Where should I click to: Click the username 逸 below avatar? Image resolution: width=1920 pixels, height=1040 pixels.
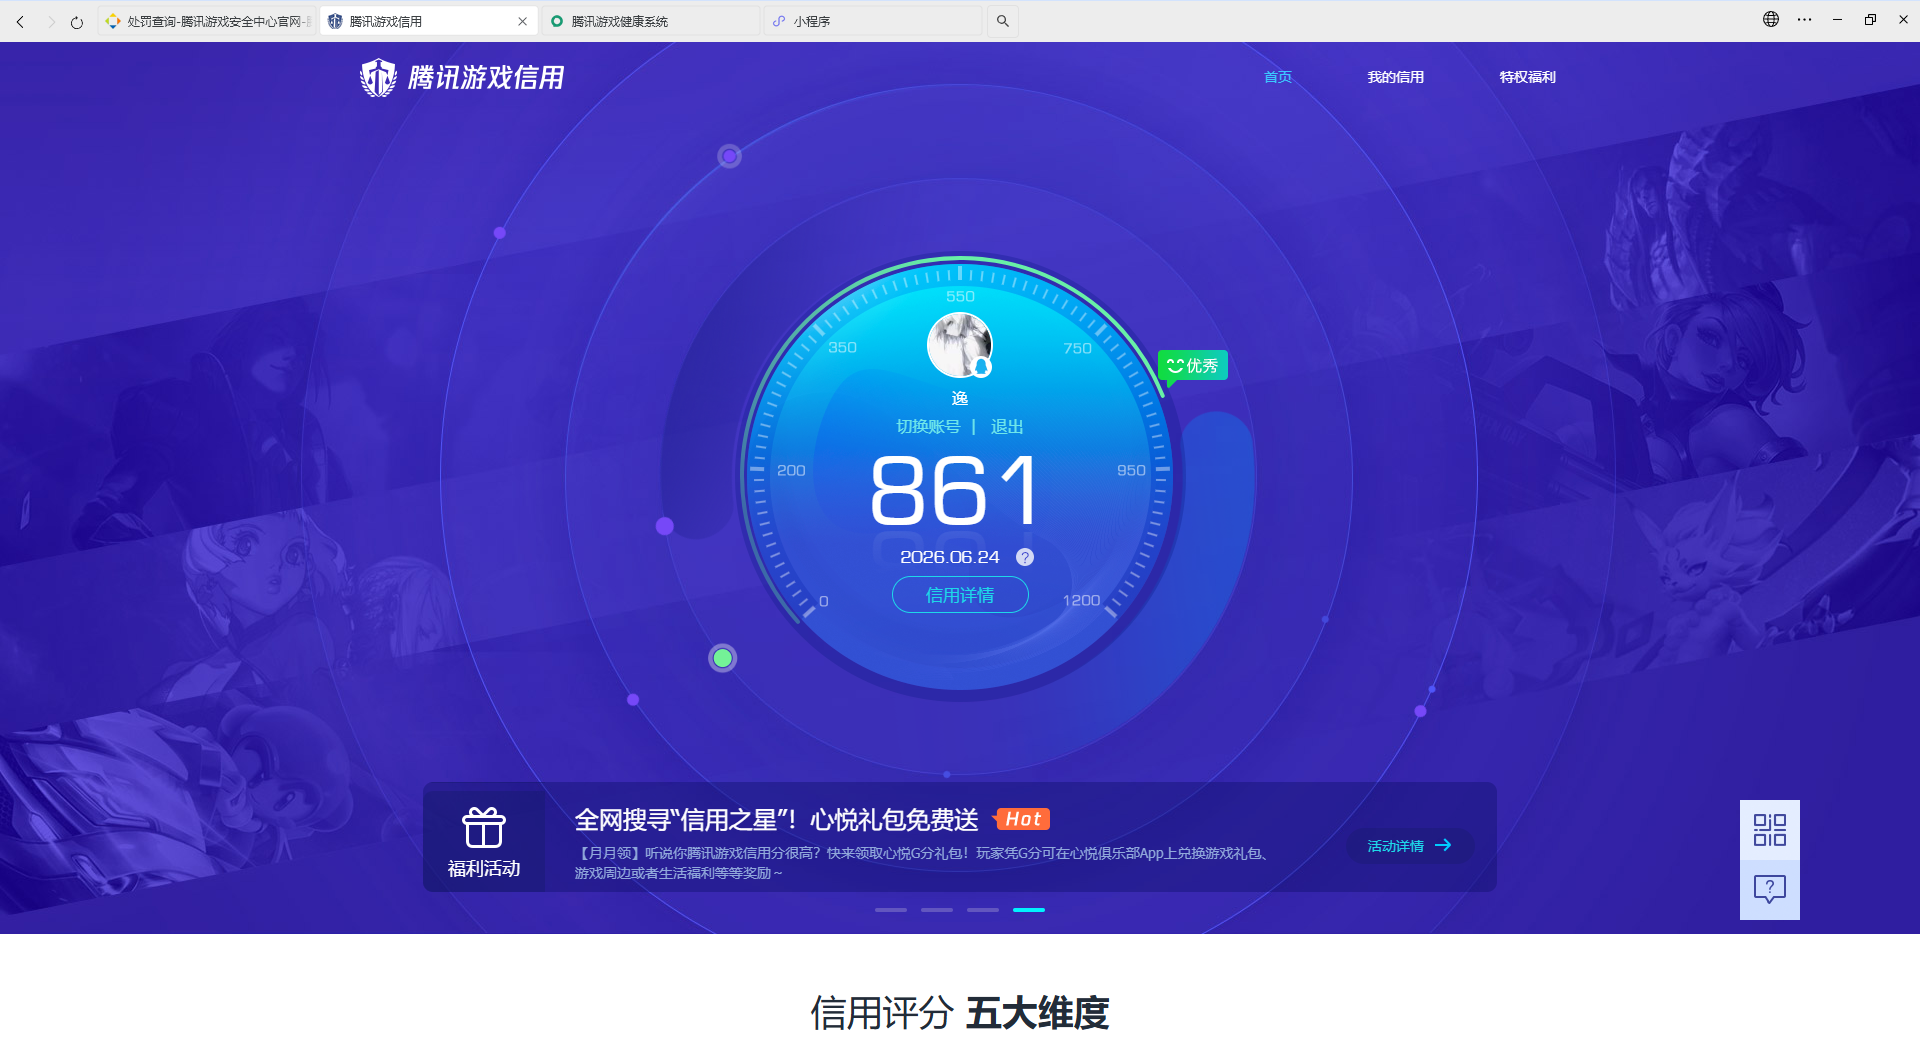point(960,399)
